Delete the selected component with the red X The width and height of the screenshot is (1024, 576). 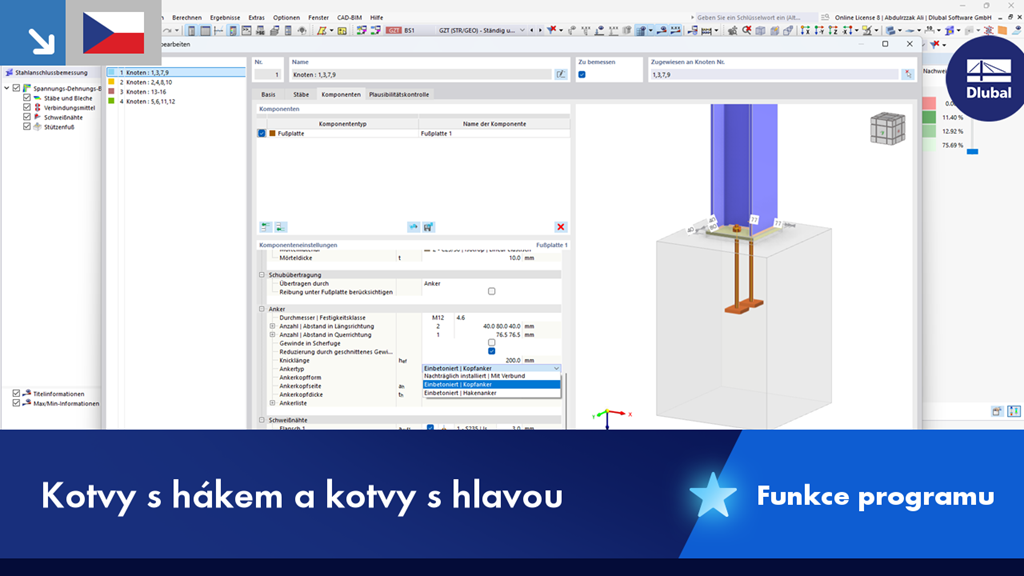coord(560,227)
